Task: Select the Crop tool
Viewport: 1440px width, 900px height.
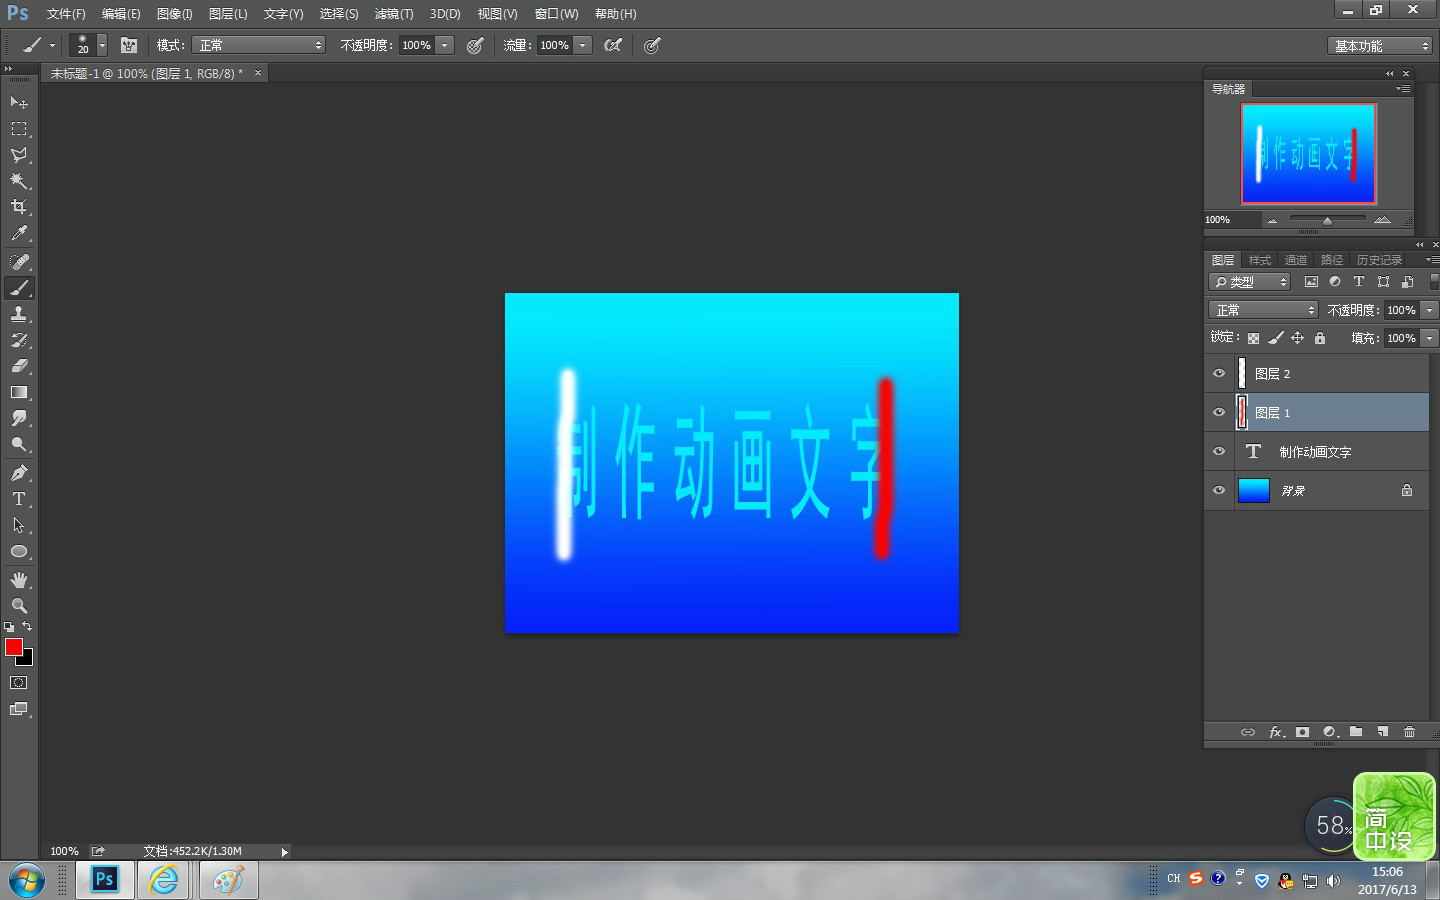Action: pos(19,207)
